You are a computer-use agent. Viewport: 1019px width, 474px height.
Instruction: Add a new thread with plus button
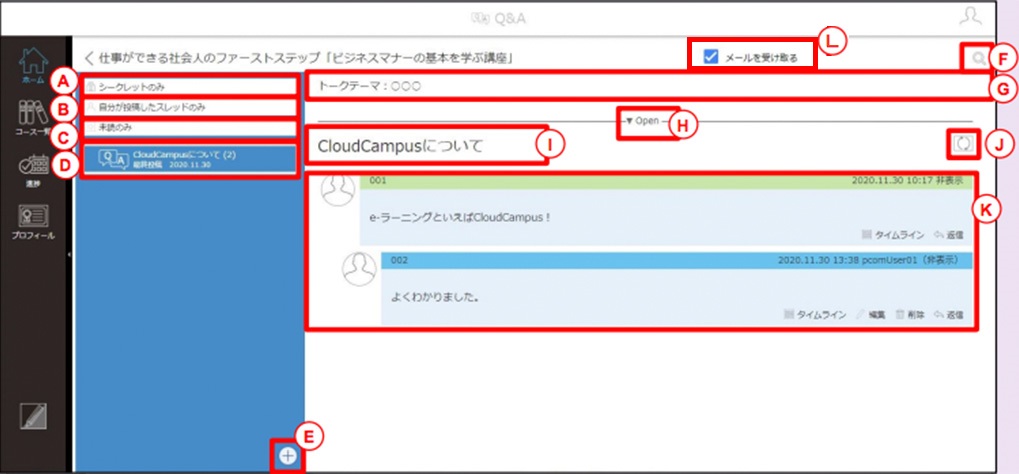(288, 456)
